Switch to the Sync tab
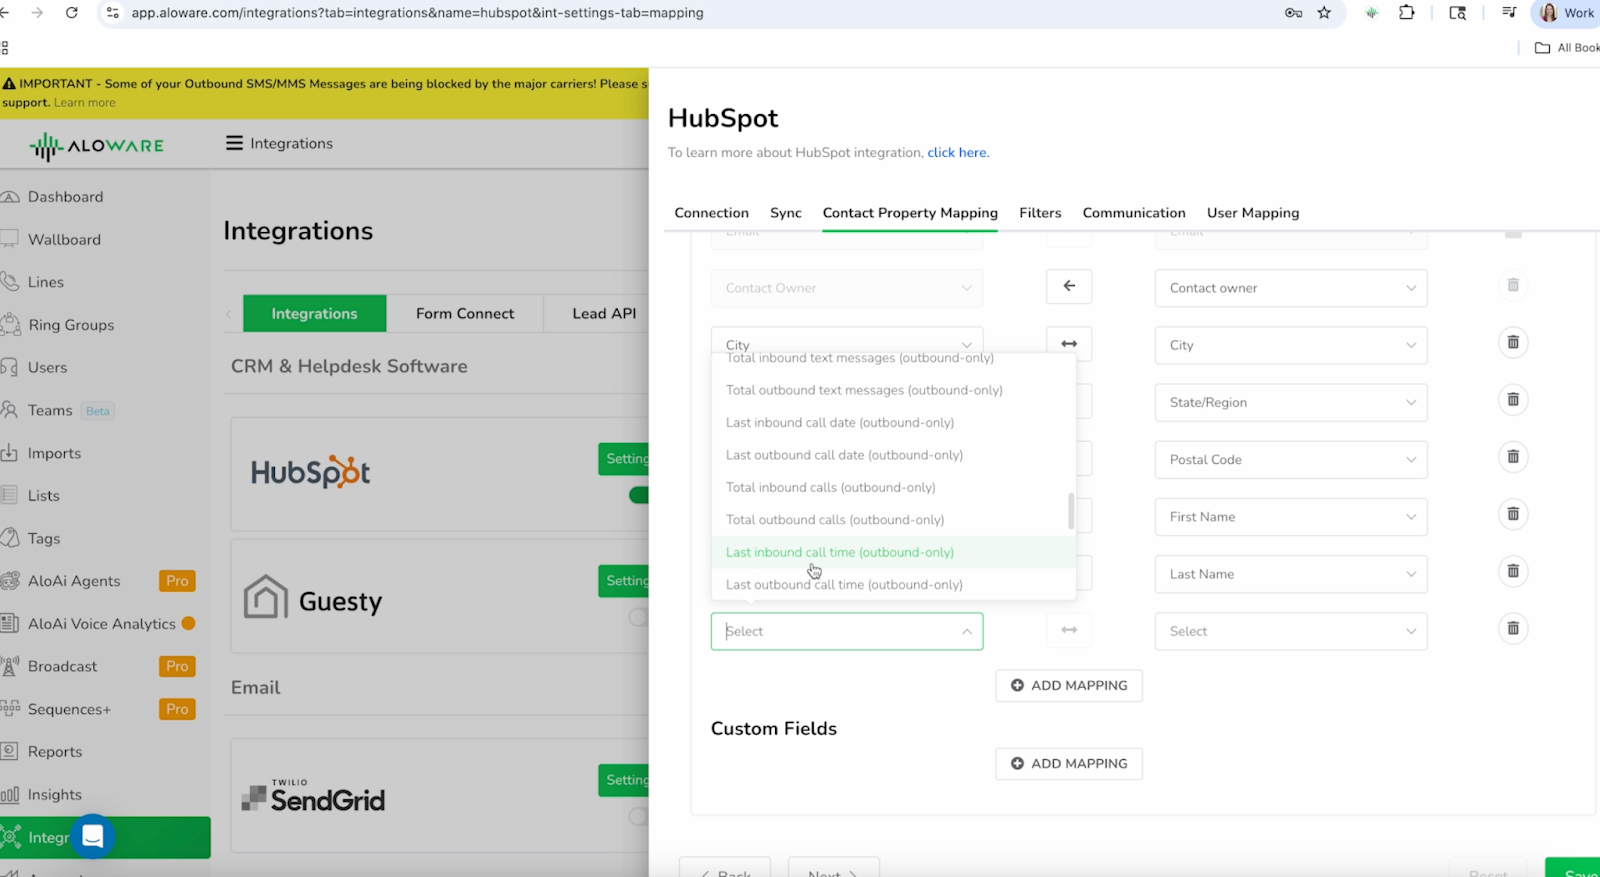Image resolution: width=1600 pixels, height=877 pixels. (786, 213)
